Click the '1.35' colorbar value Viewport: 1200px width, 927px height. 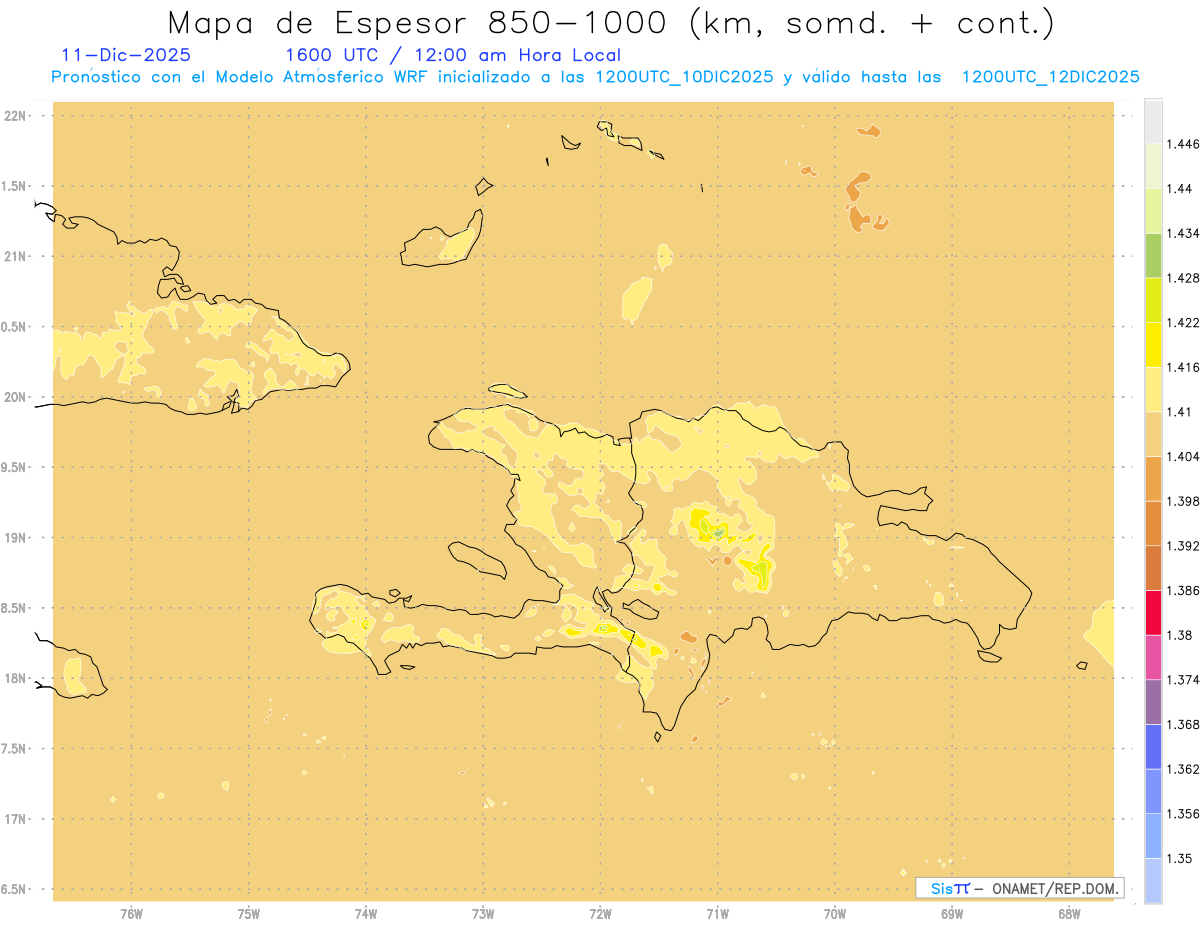pos(1179,858)
